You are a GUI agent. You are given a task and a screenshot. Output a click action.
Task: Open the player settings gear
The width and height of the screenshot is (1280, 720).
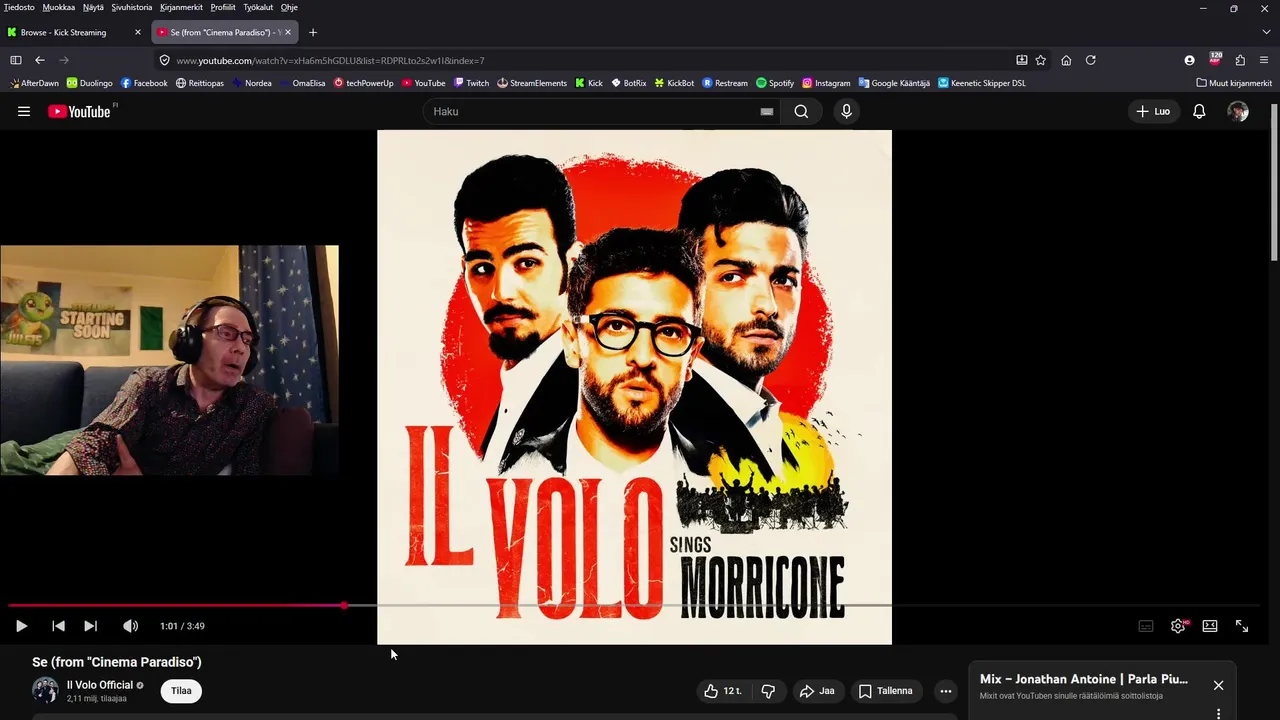coord(1178,626)
